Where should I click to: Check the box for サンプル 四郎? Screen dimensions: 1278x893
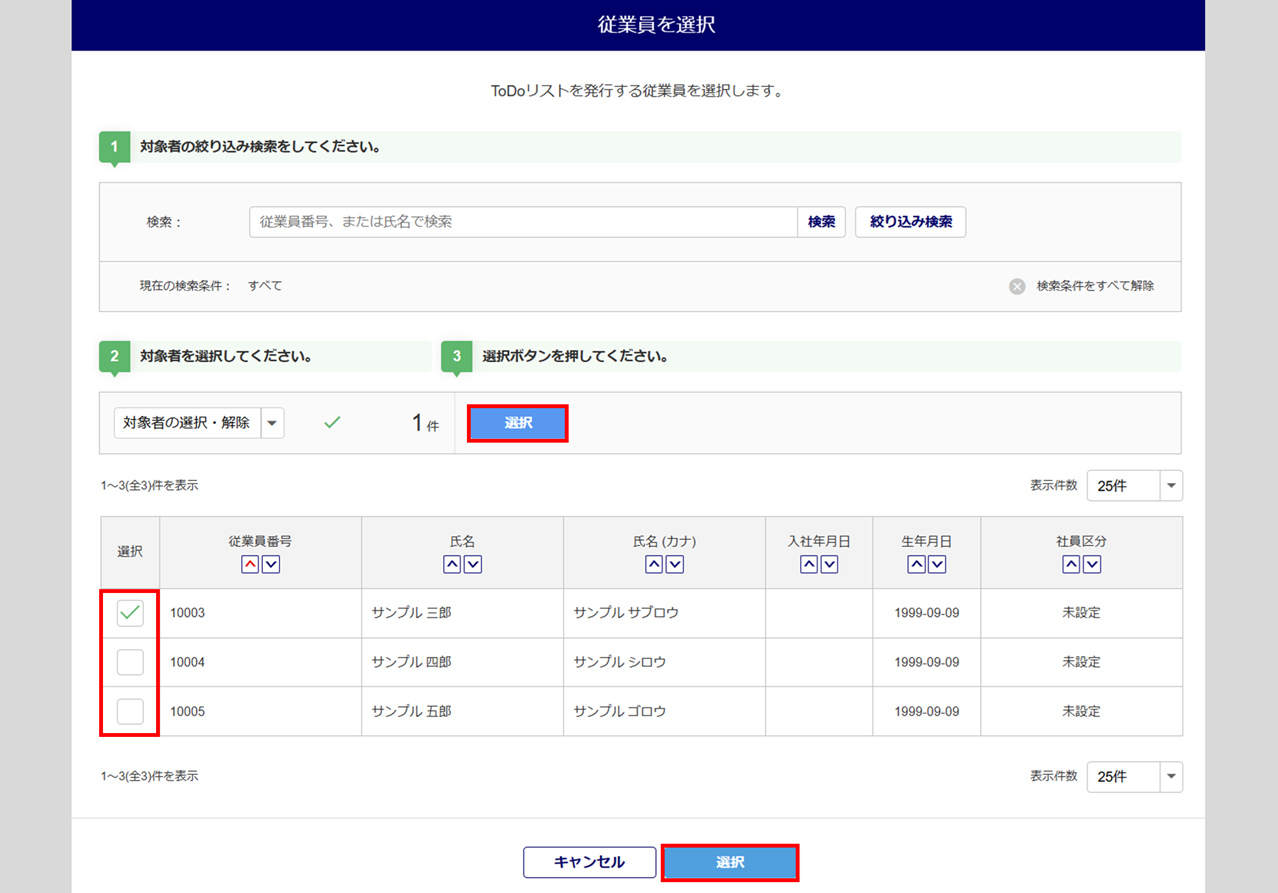tap(130, 662)
